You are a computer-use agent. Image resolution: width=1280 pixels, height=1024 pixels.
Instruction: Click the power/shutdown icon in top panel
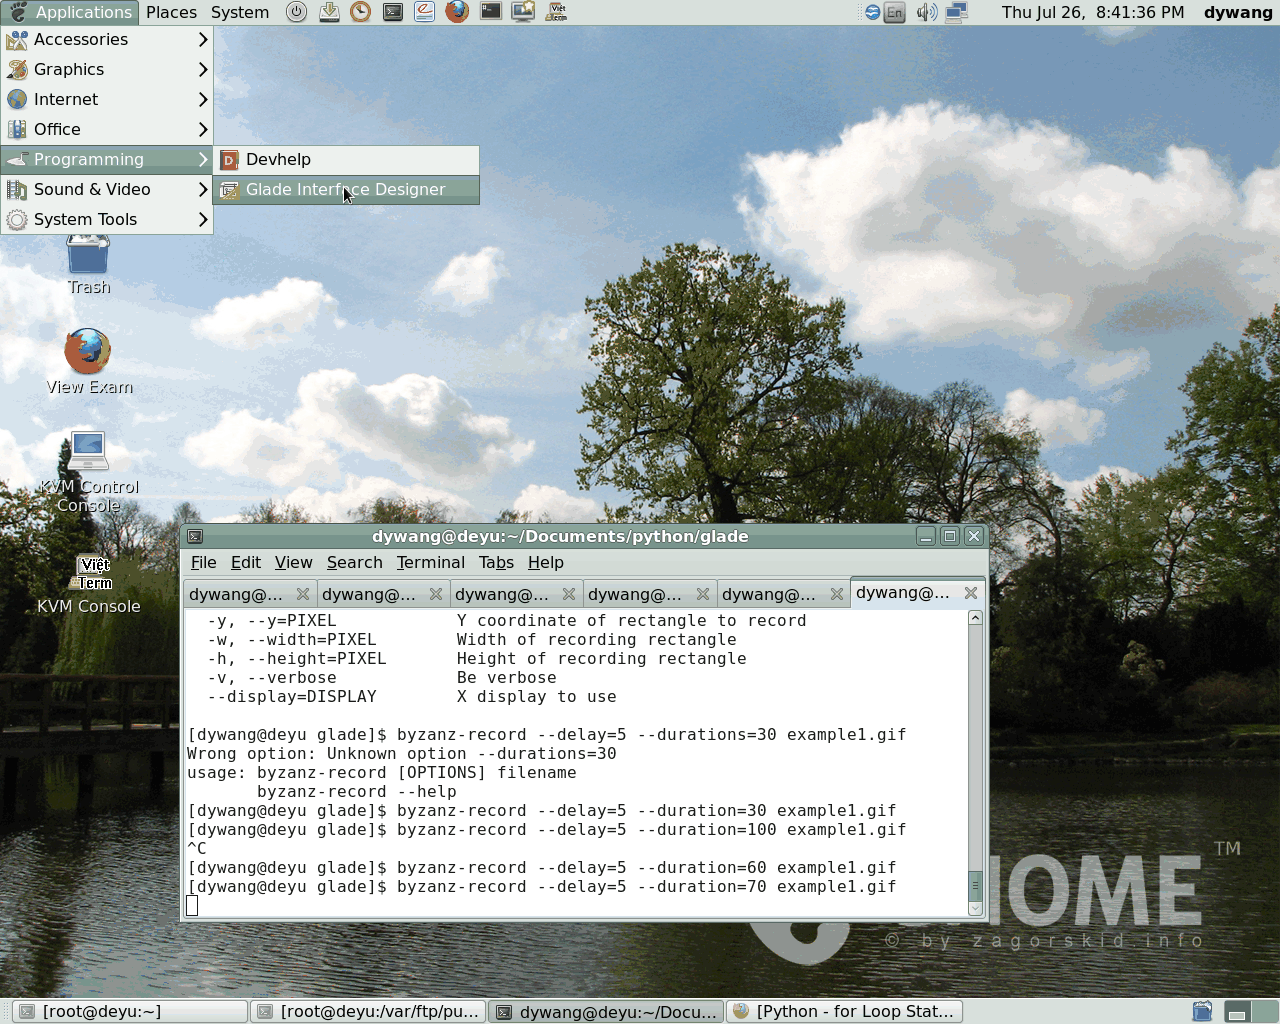(296, 12)
